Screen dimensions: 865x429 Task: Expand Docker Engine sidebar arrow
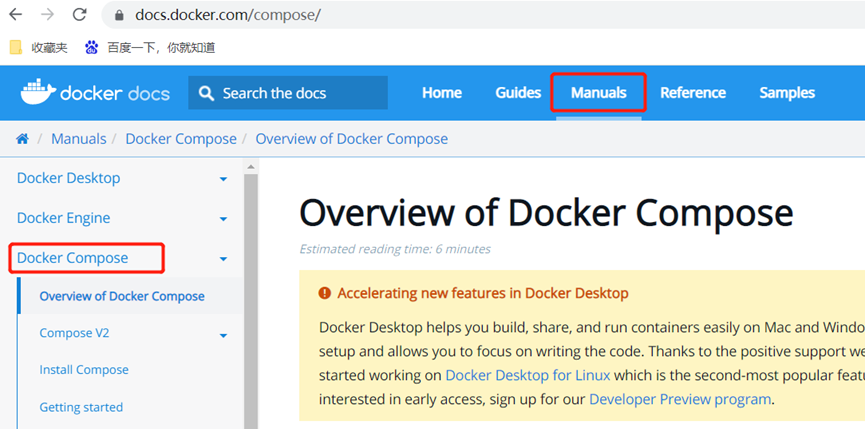[223, 219]
